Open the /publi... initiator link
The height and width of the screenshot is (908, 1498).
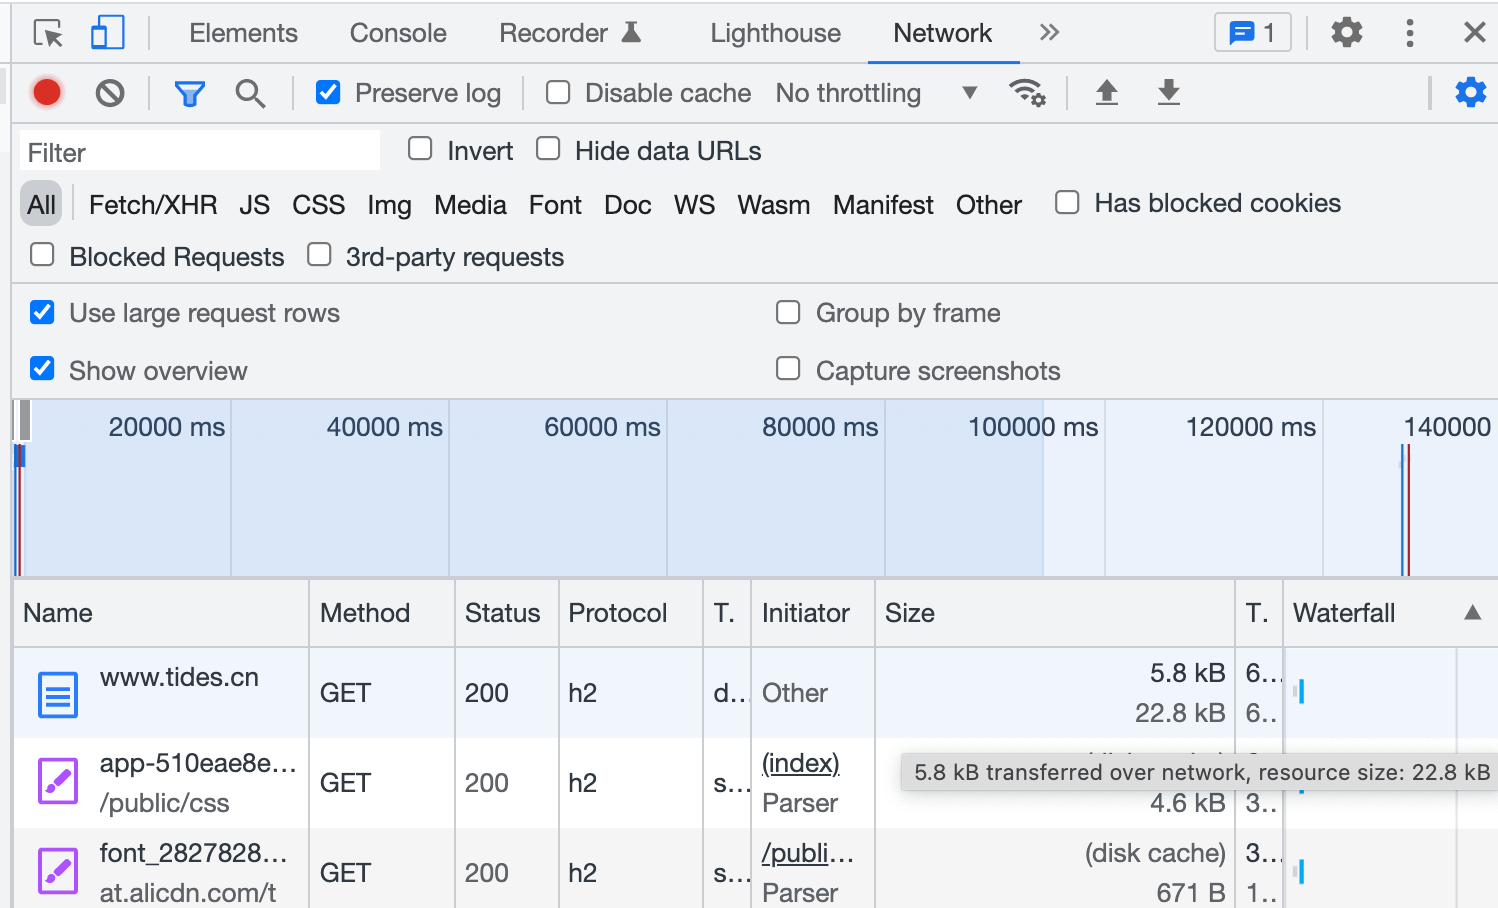click(807, 853)
